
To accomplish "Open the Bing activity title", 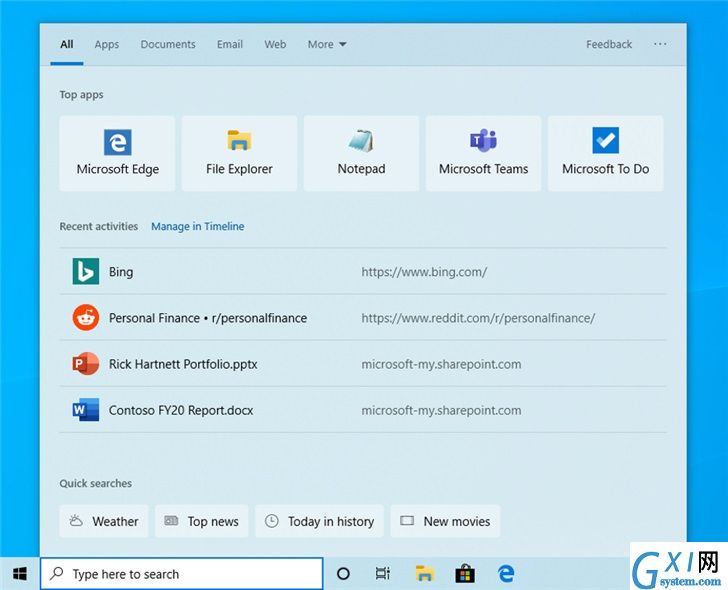I will click(x=121, y=272).
